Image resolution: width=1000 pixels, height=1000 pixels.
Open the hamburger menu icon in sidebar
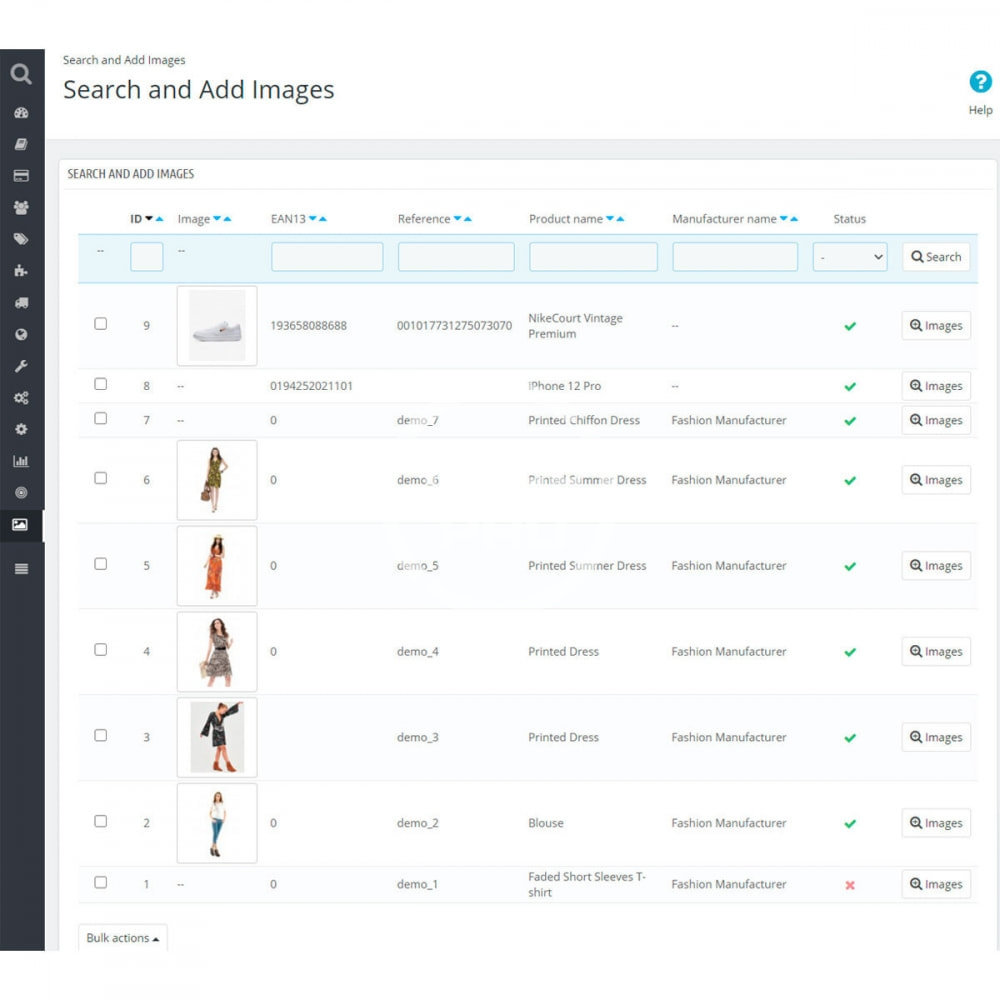[21, 568]
